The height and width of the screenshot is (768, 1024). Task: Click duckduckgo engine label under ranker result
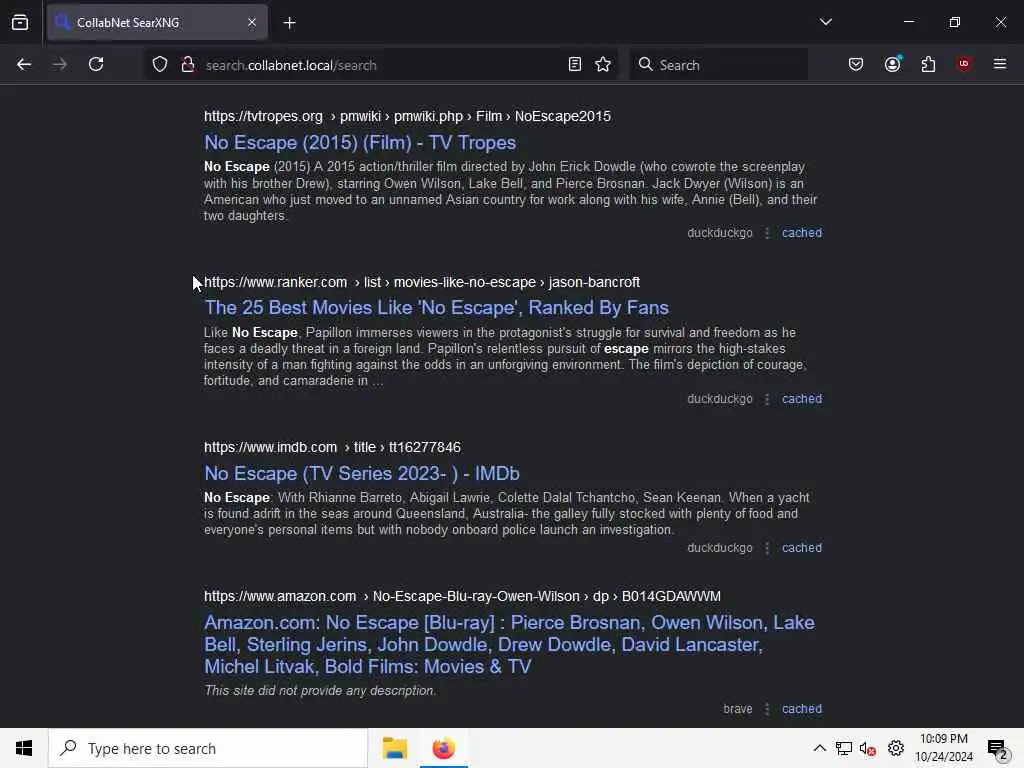pos(720,398)
